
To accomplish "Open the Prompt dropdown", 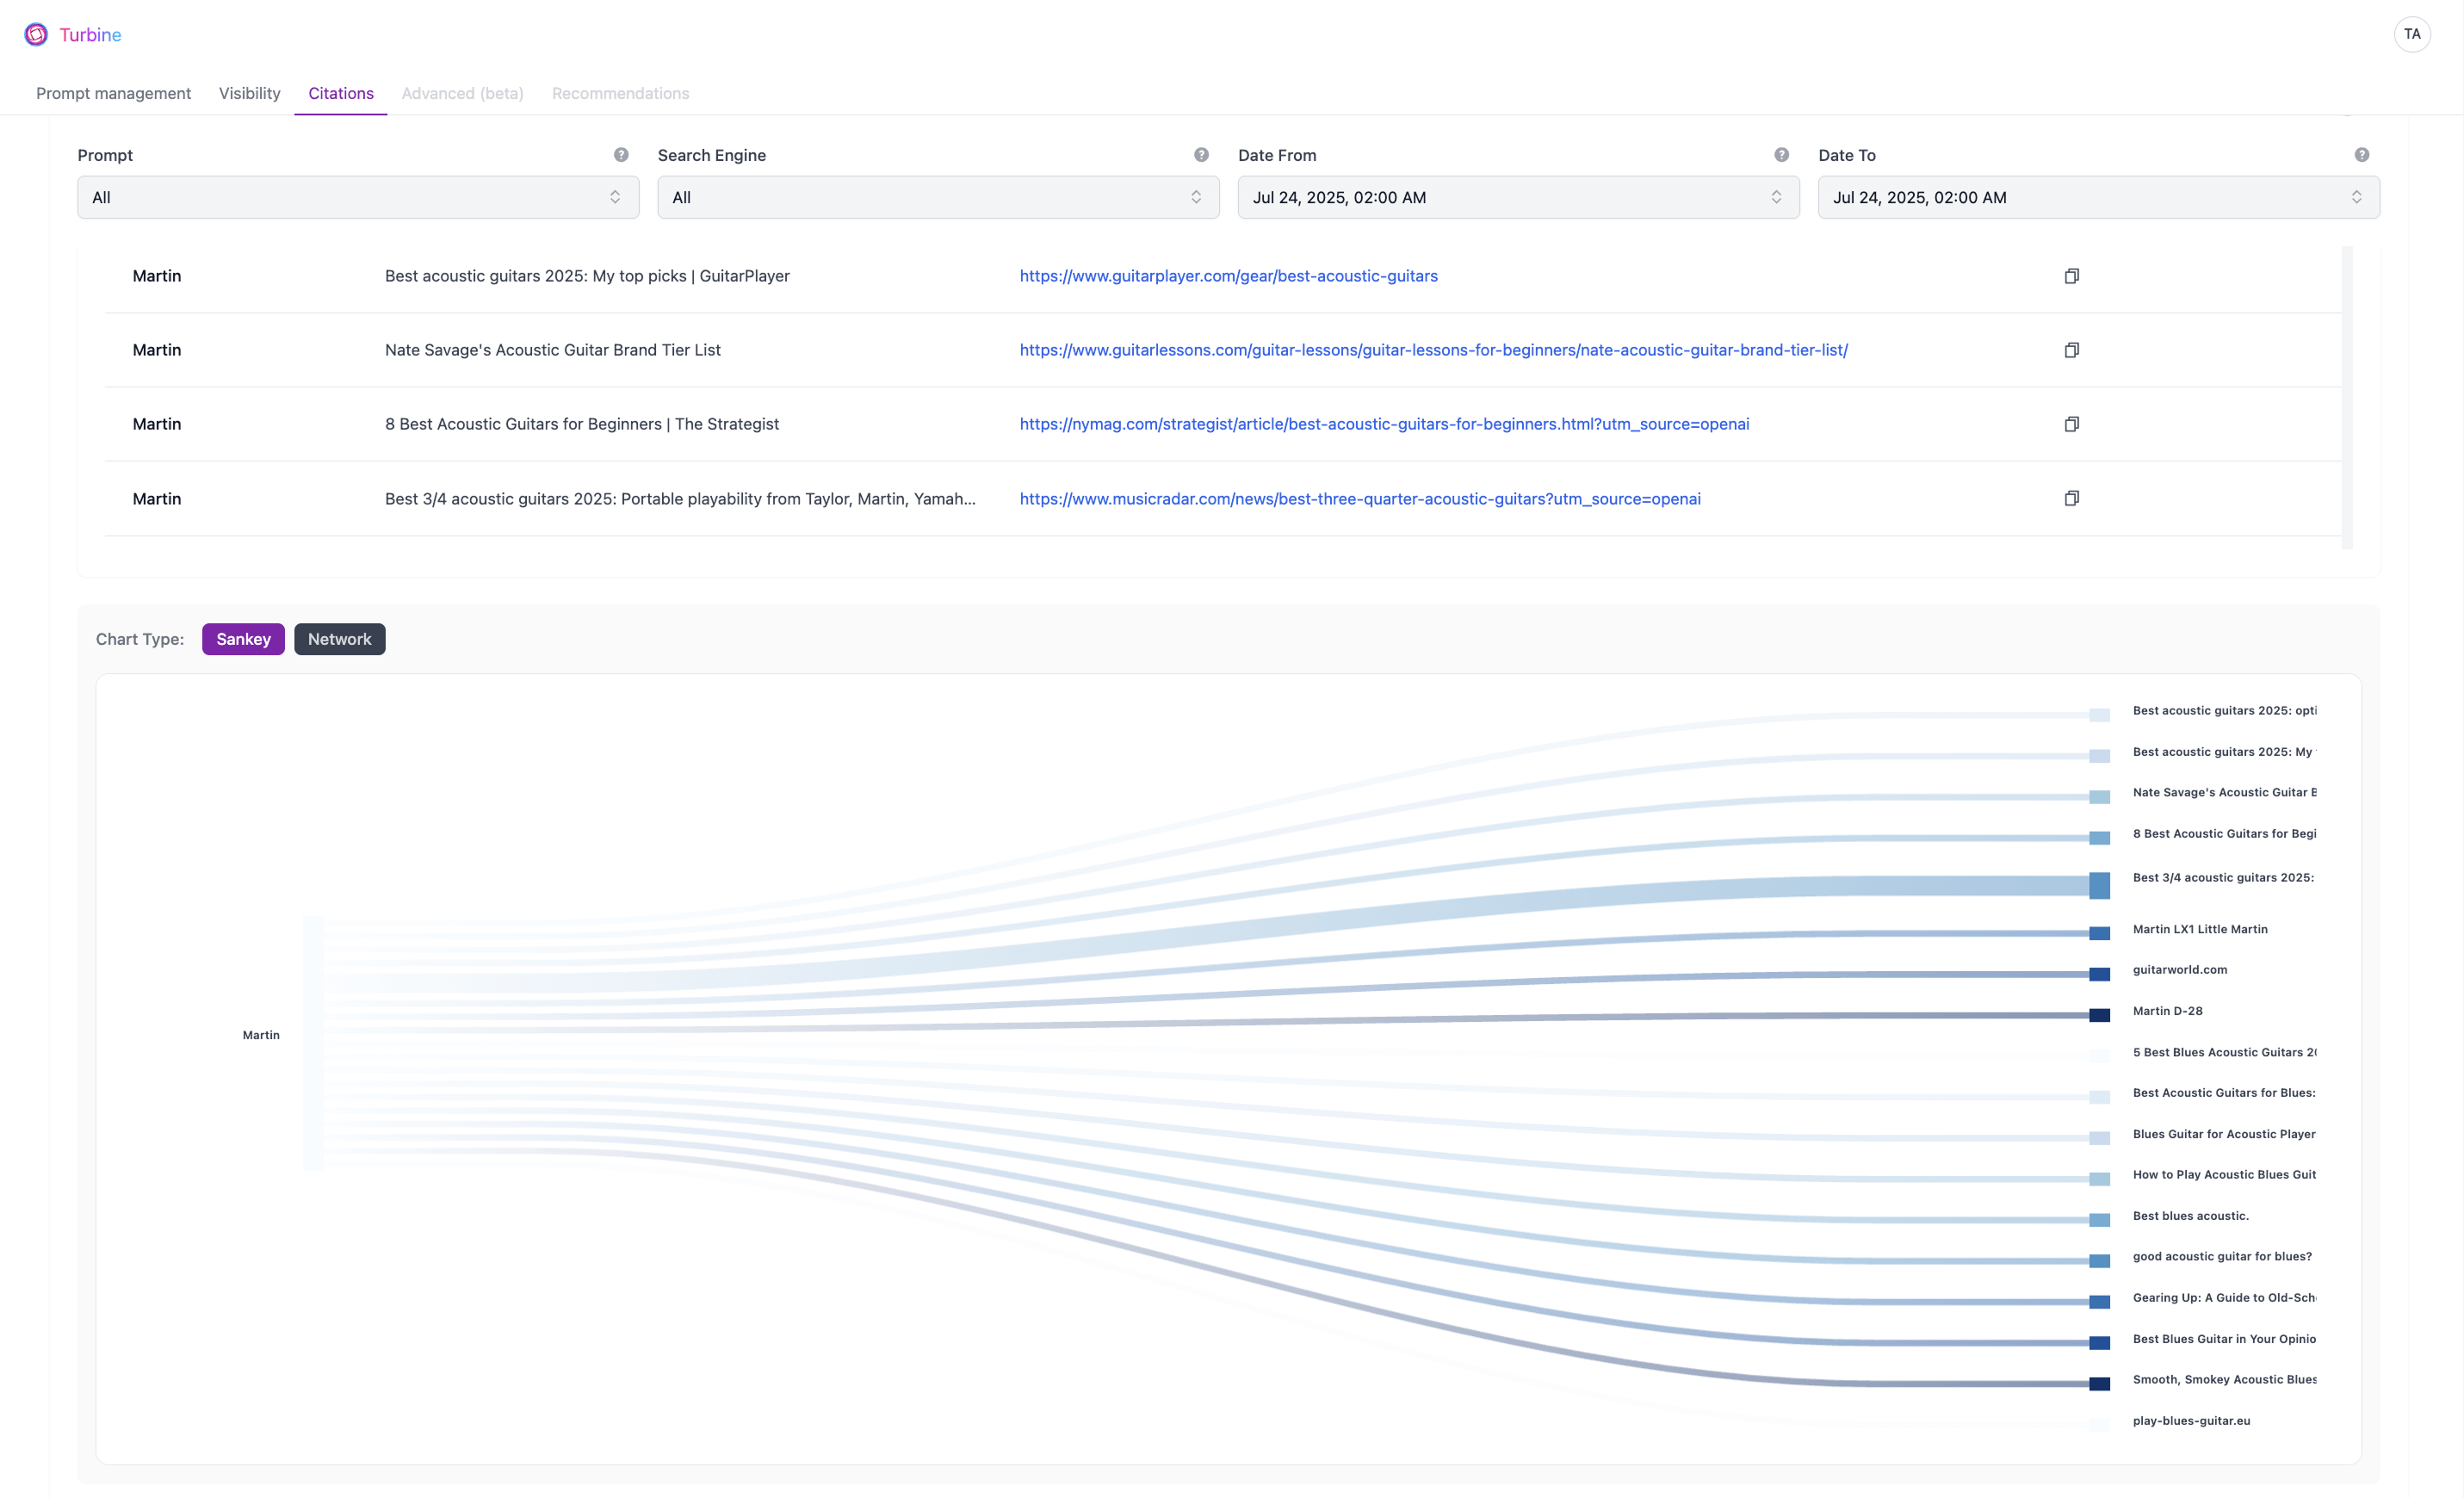I will click(358, 197).
